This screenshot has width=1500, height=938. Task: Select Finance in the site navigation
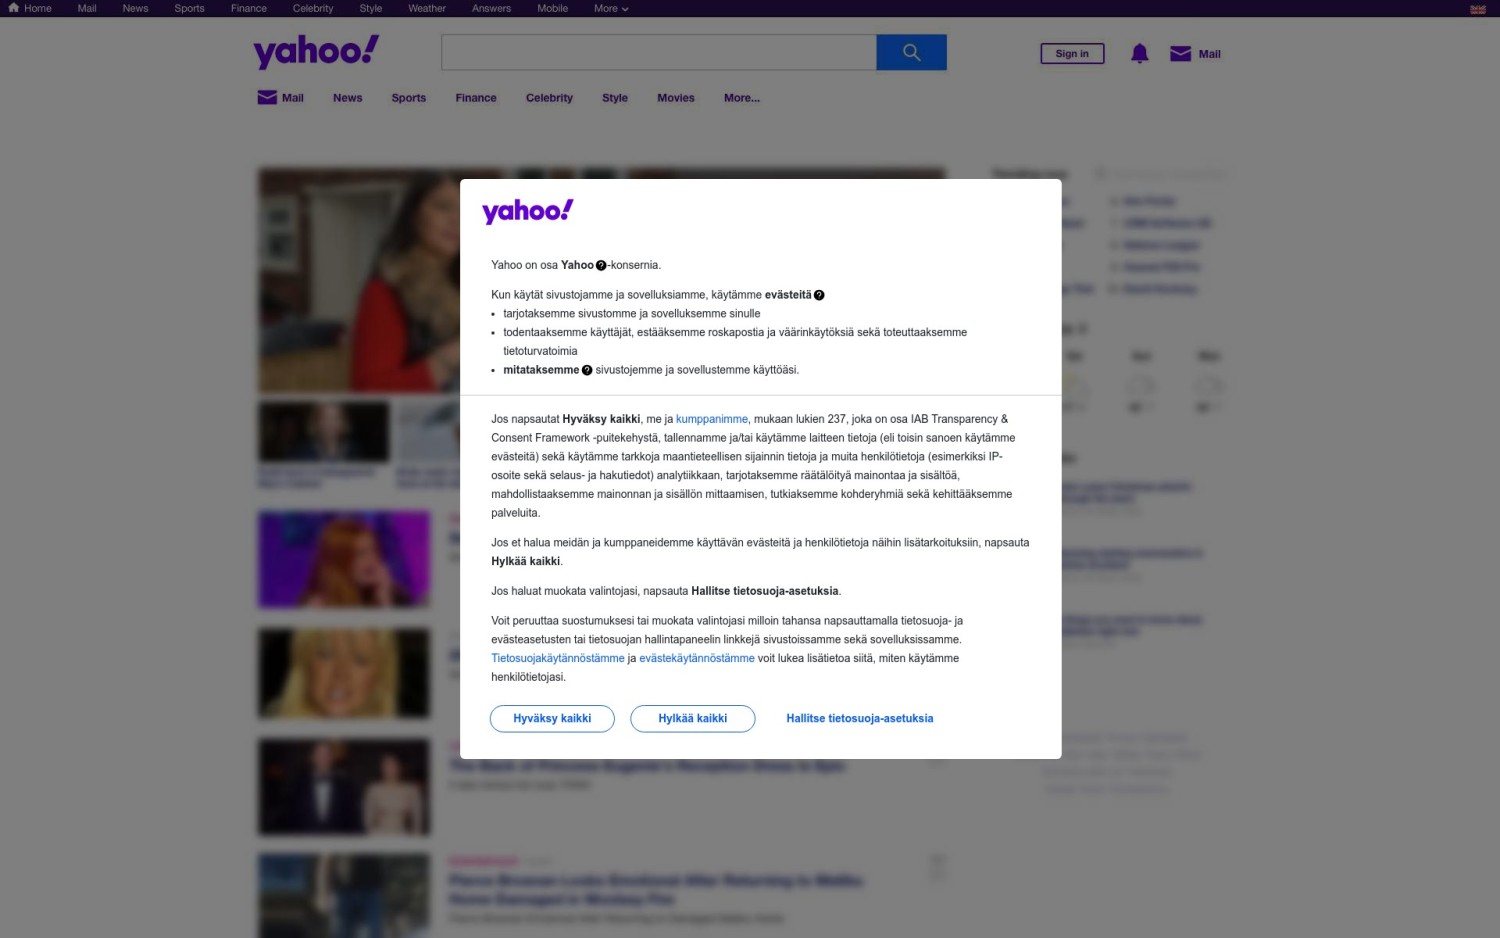(476, 98)
